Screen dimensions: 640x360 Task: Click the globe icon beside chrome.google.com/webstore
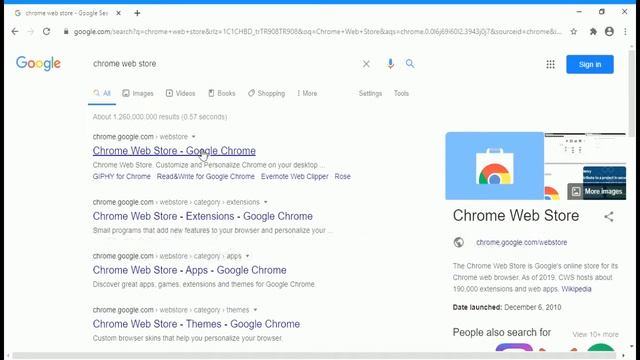(459, 242)
